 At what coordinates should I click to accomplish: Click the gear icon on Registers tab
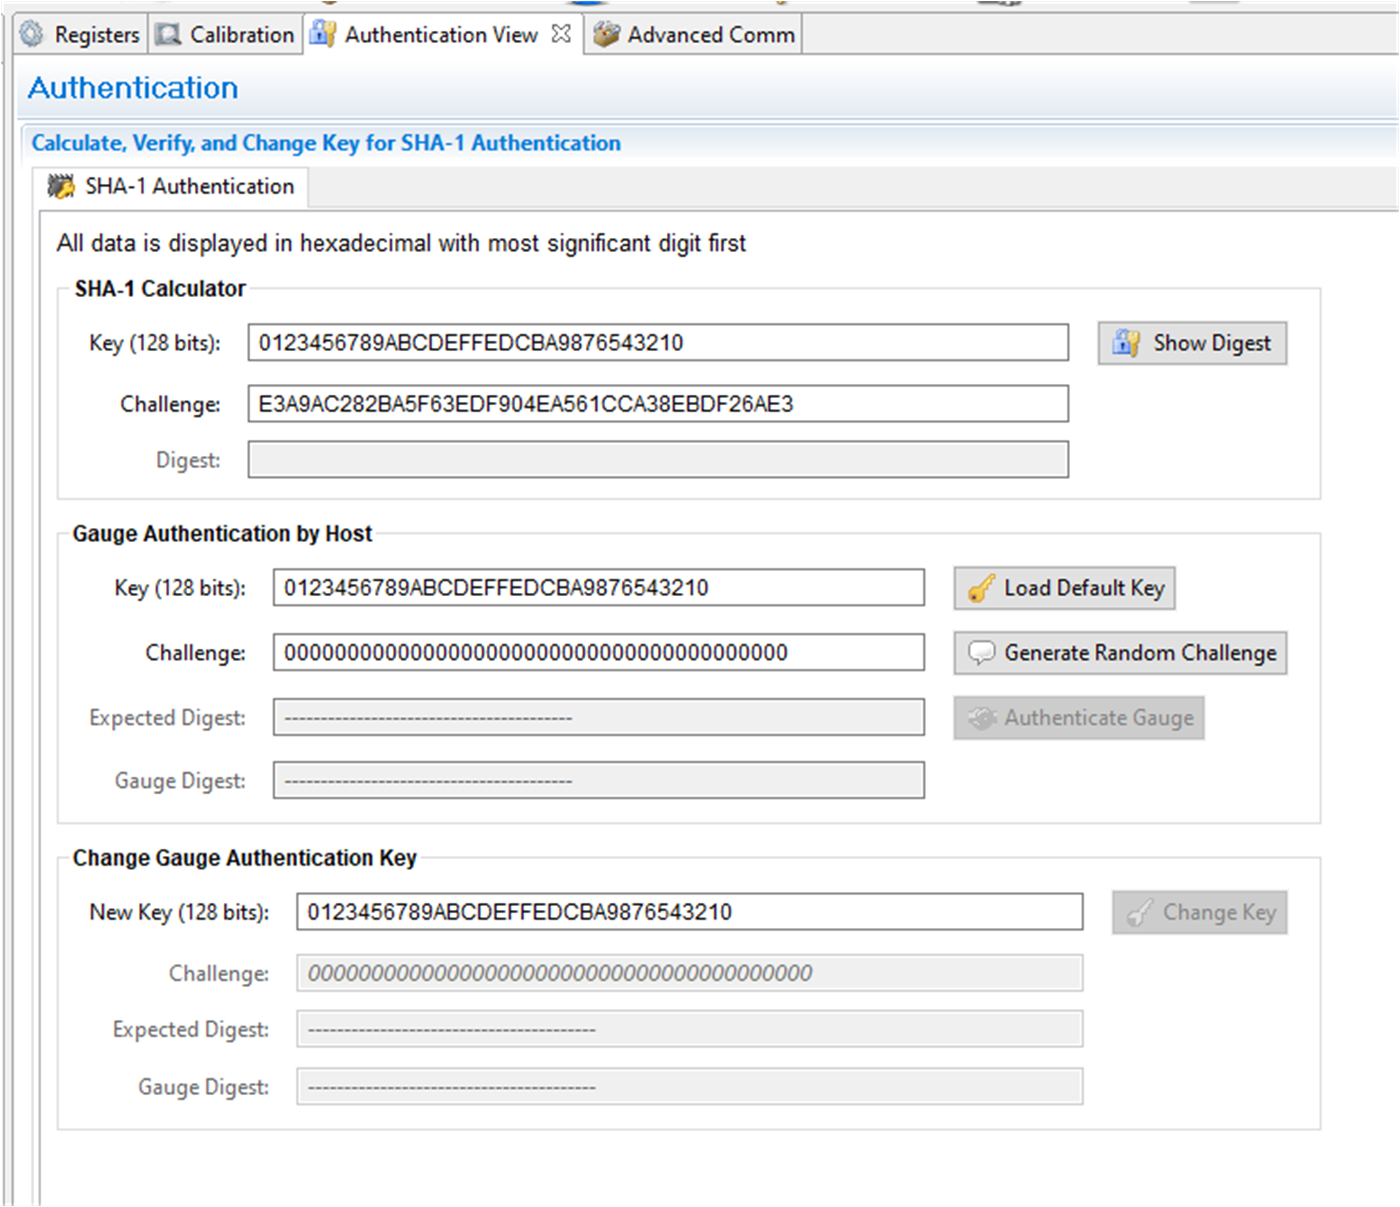click(32, 34)
